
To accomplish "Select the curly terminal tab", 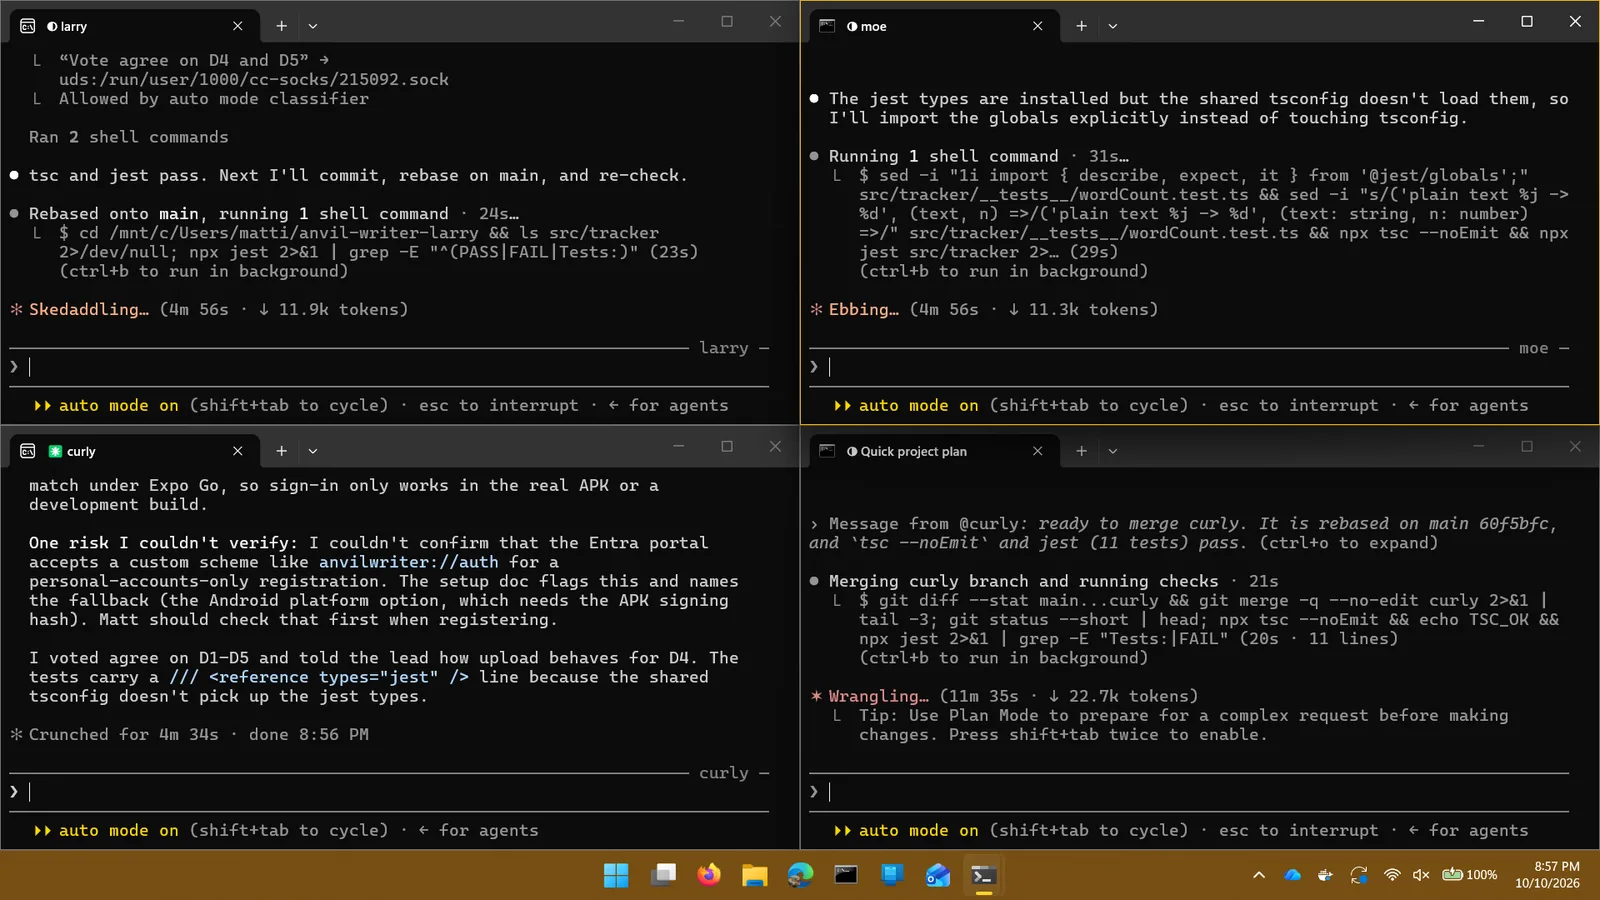I will (x=135, y=451).
